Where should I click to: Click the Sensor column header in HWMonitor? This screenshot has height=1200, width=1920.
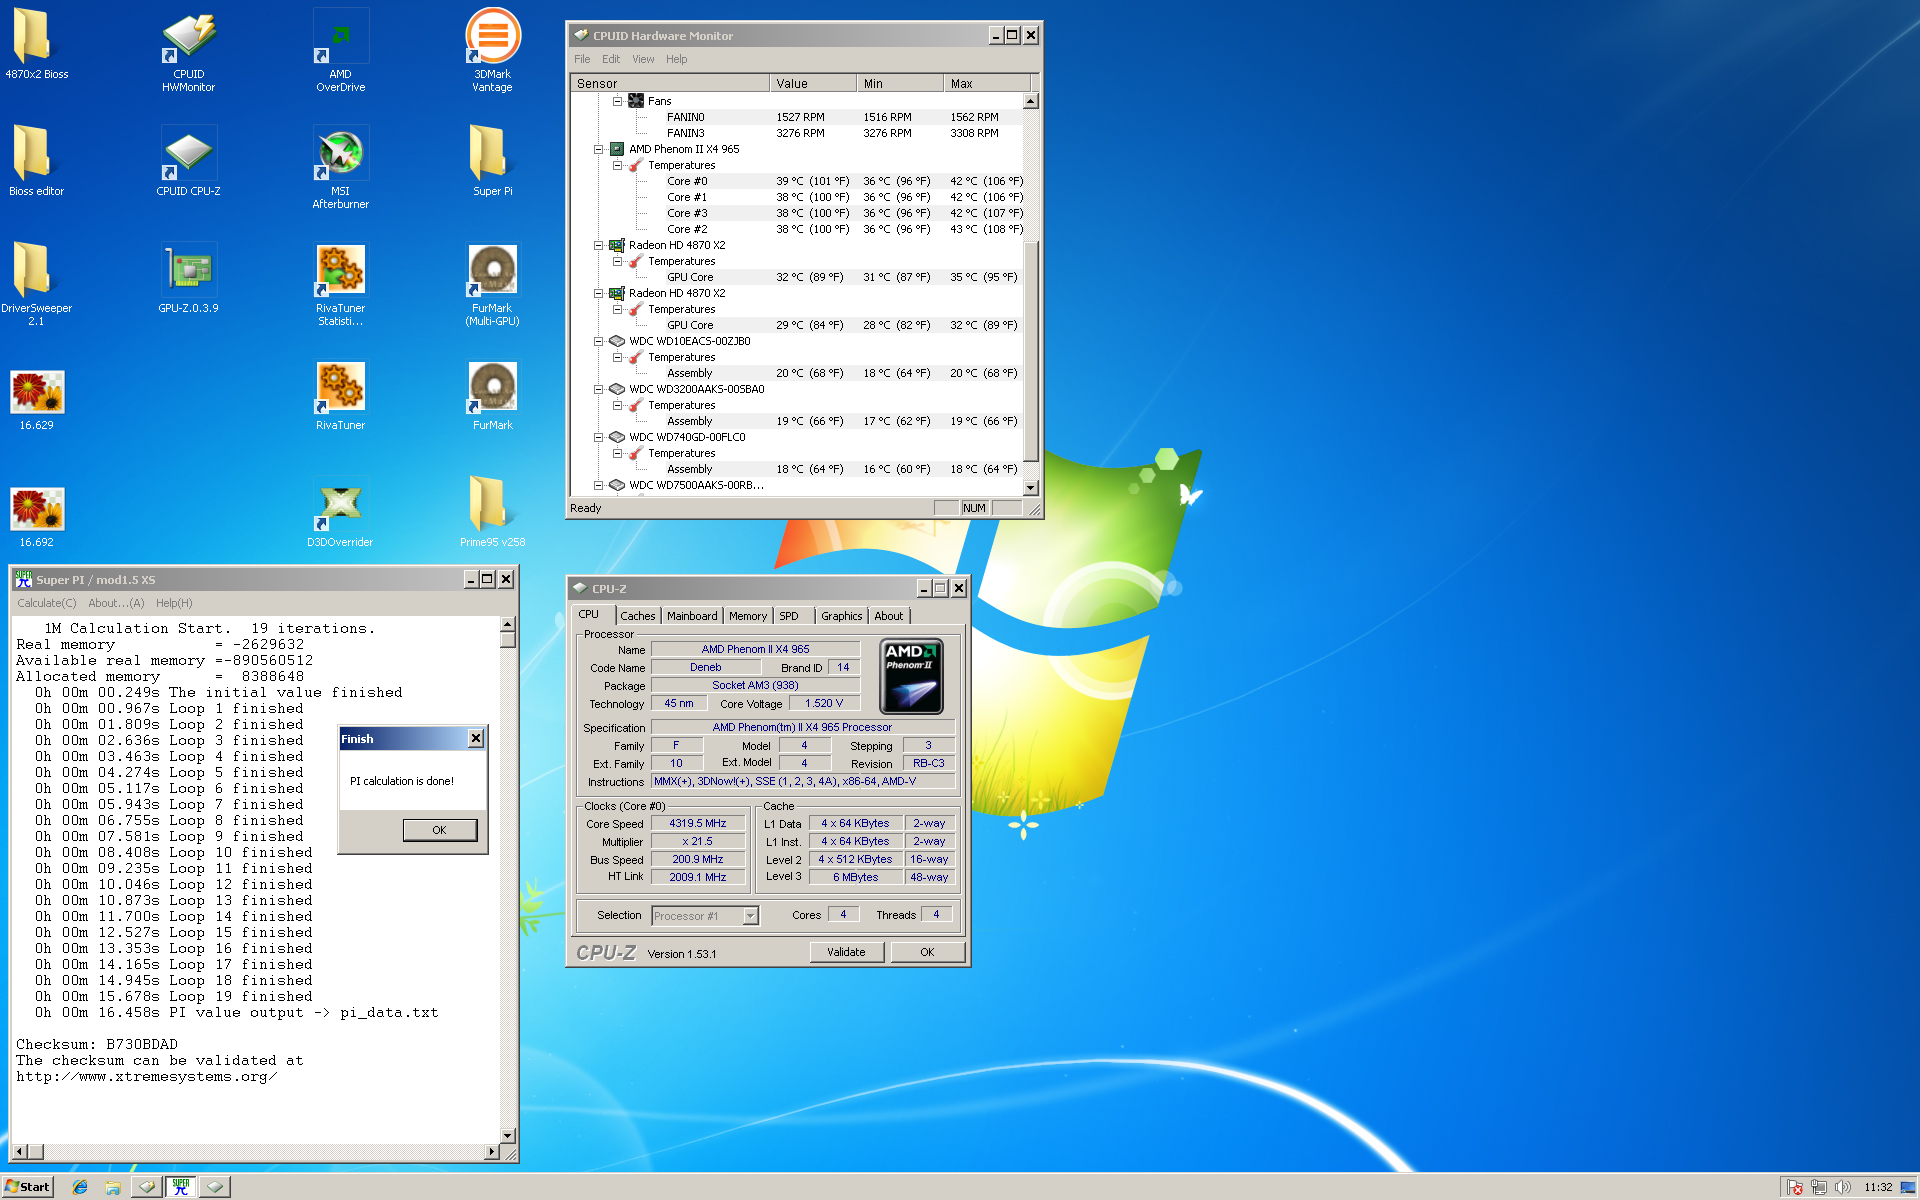pyautogui.click(x=670, y=83)
